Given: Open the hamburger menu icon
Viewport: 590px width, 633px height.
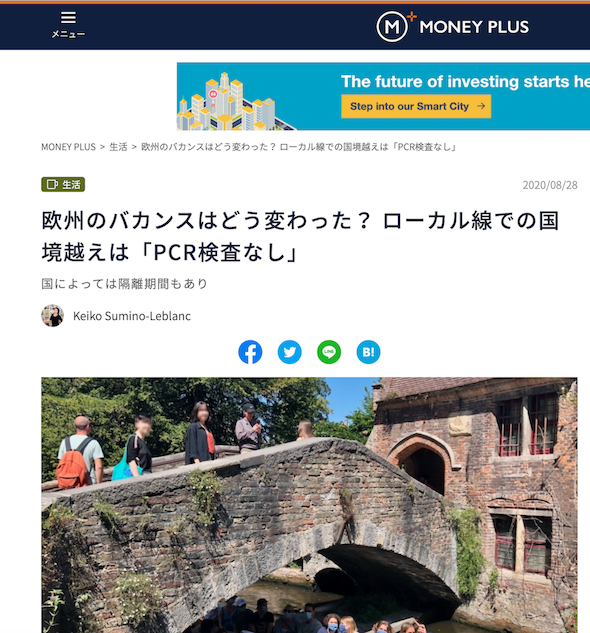Looking at the screenshot, I should [x=68, y=17].
